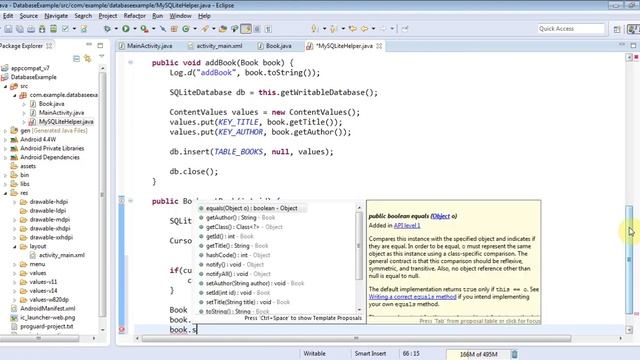640x360 pixels.
Task: Toggle Link with Editor in Package Explorer
Action: pos(87,59)
